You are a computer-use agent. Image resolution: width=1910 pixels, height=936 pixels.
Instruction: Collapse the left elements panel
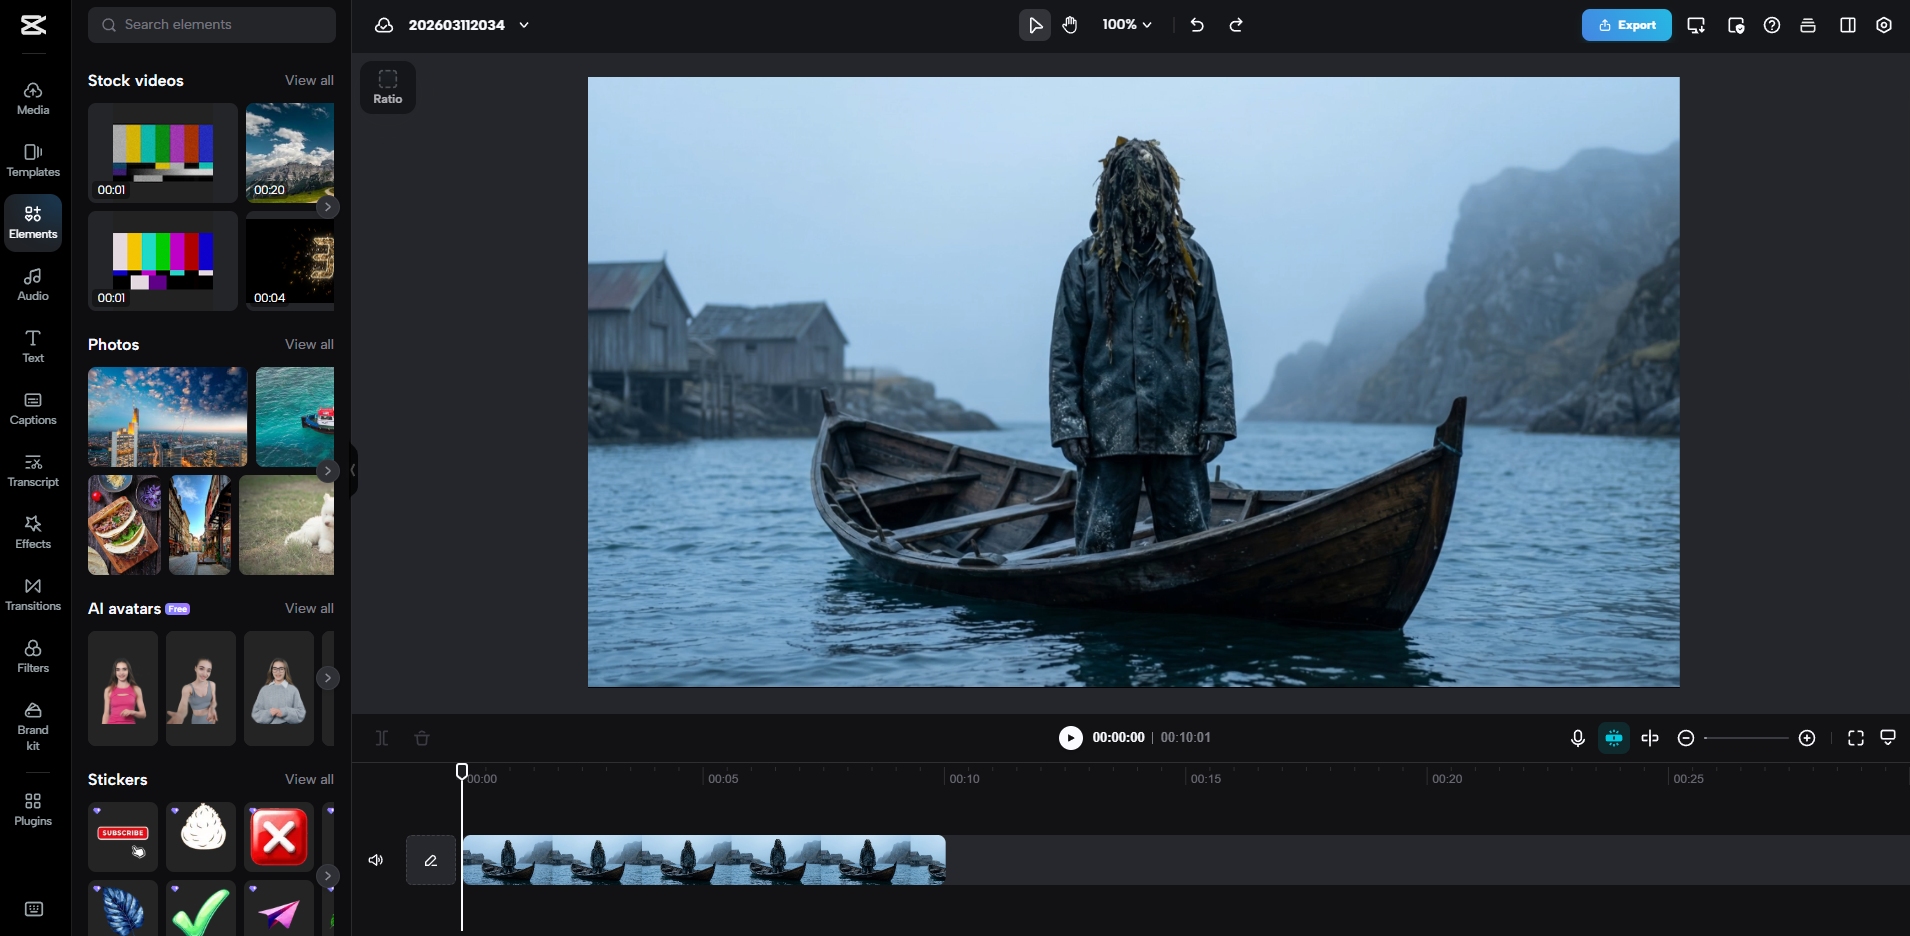[x=352, y=470]
